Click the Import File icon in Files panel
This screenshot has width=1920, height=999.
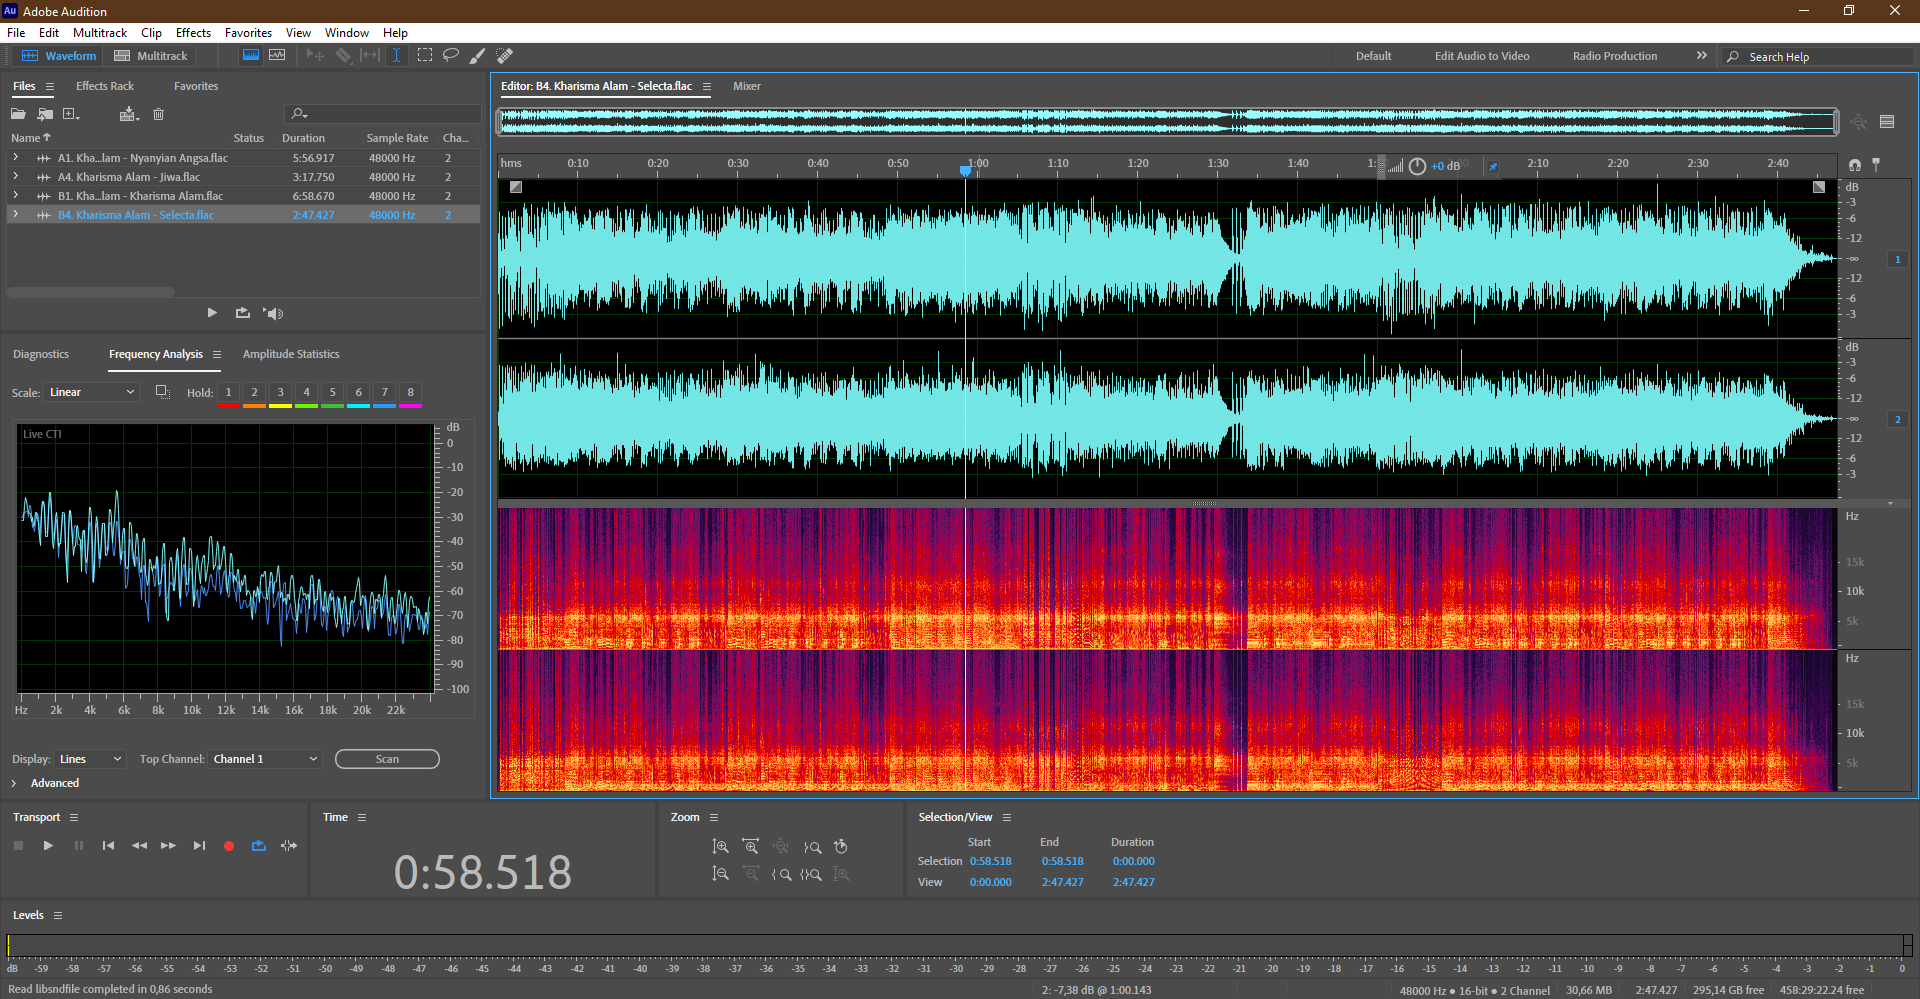45,114
